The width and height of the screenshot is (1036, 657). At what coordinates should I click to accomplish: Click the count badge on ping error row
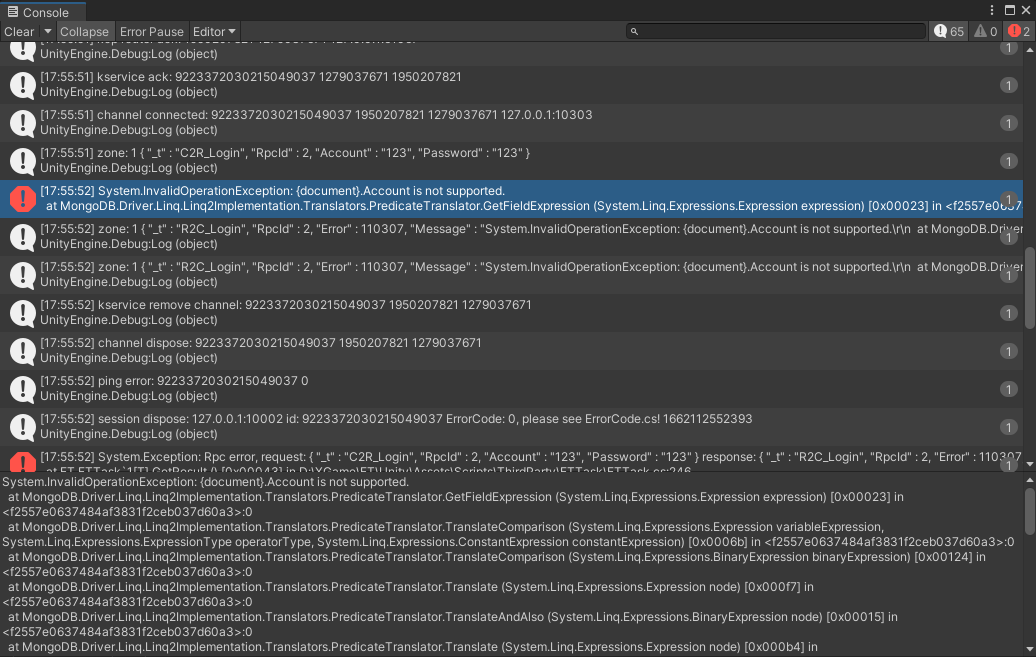click(x=1008, y=389)
